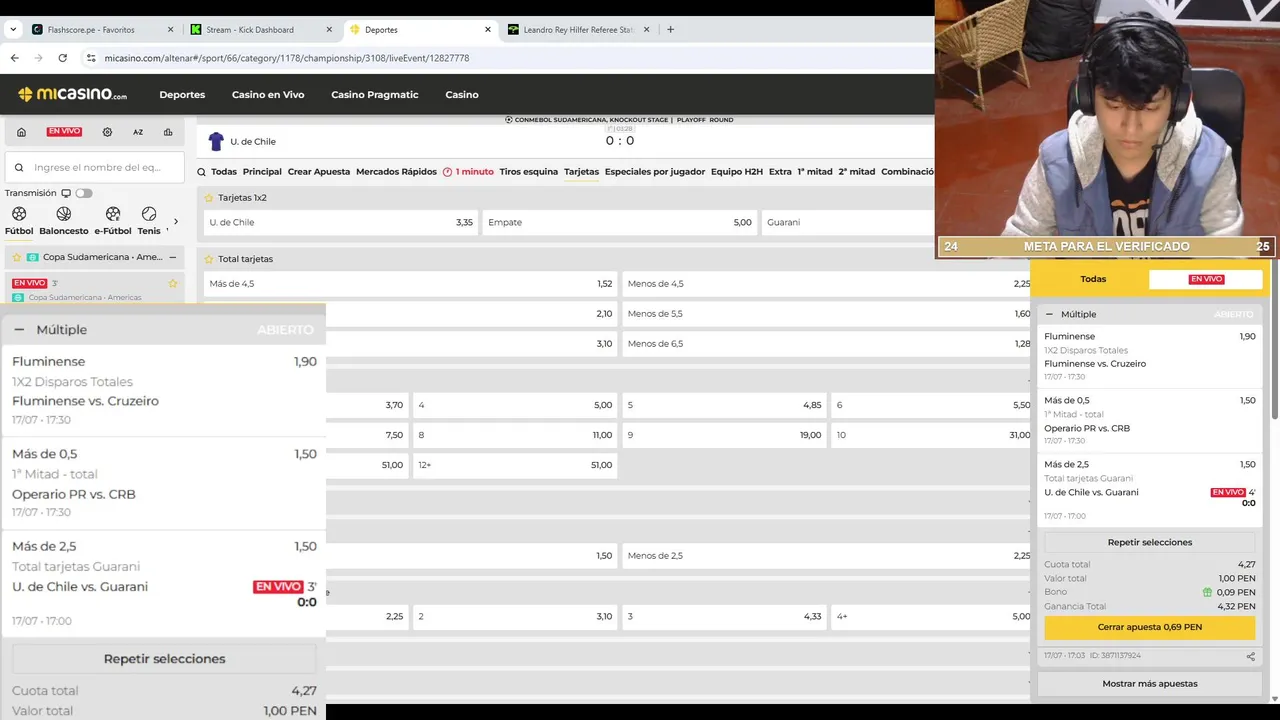This screenshot has height=720, width=1280.
Task: Share the bet via share icon
Action: tap(1251, 657)
